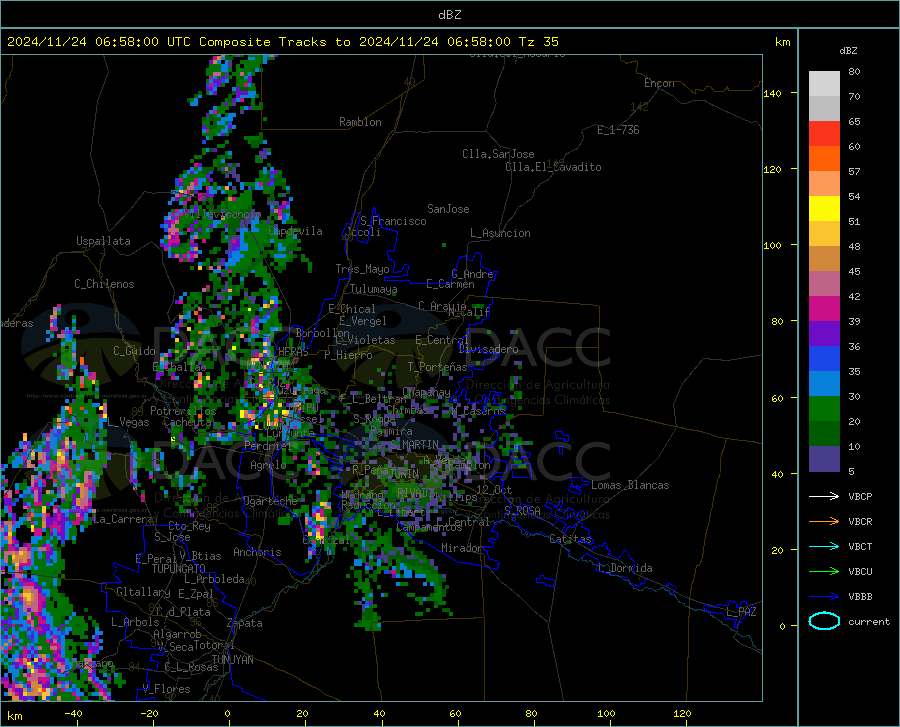Viewport: 900px width, 727px height.
Task: Click the 'E_Vergel' map label
Action: [x=363, y=321]
